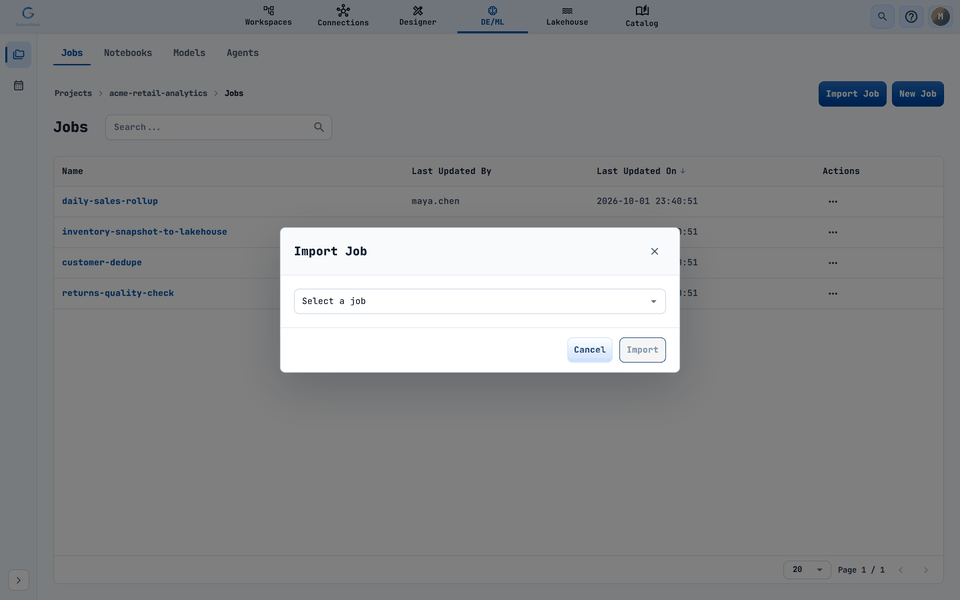Open the Select a job dropdown
This screenshot has height=600, width=960.
pos(479,301)
